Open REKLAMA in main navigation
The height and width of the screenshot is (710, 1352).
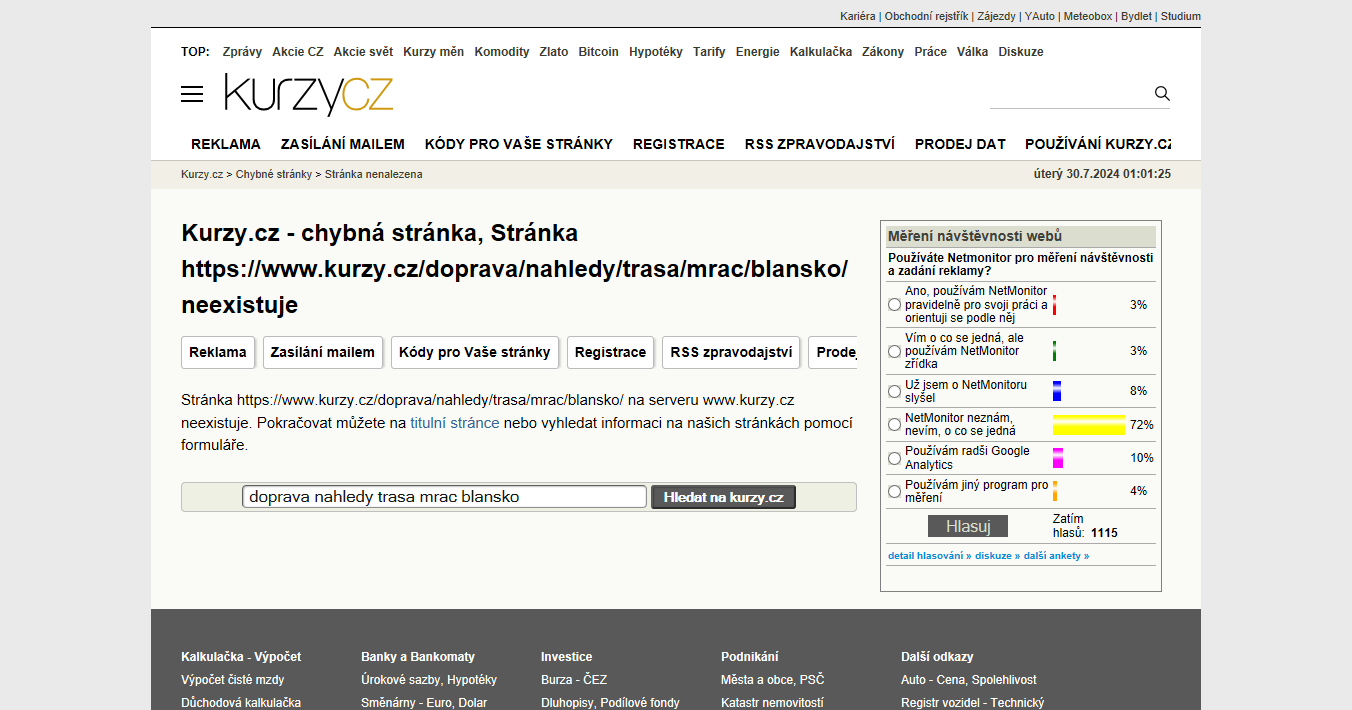pos(226,144)
